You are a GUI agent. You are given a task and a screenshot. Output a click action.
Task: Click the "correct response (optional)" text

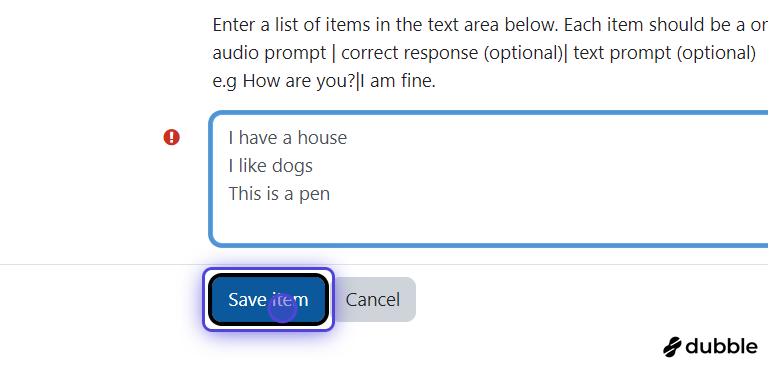[452, 53]
